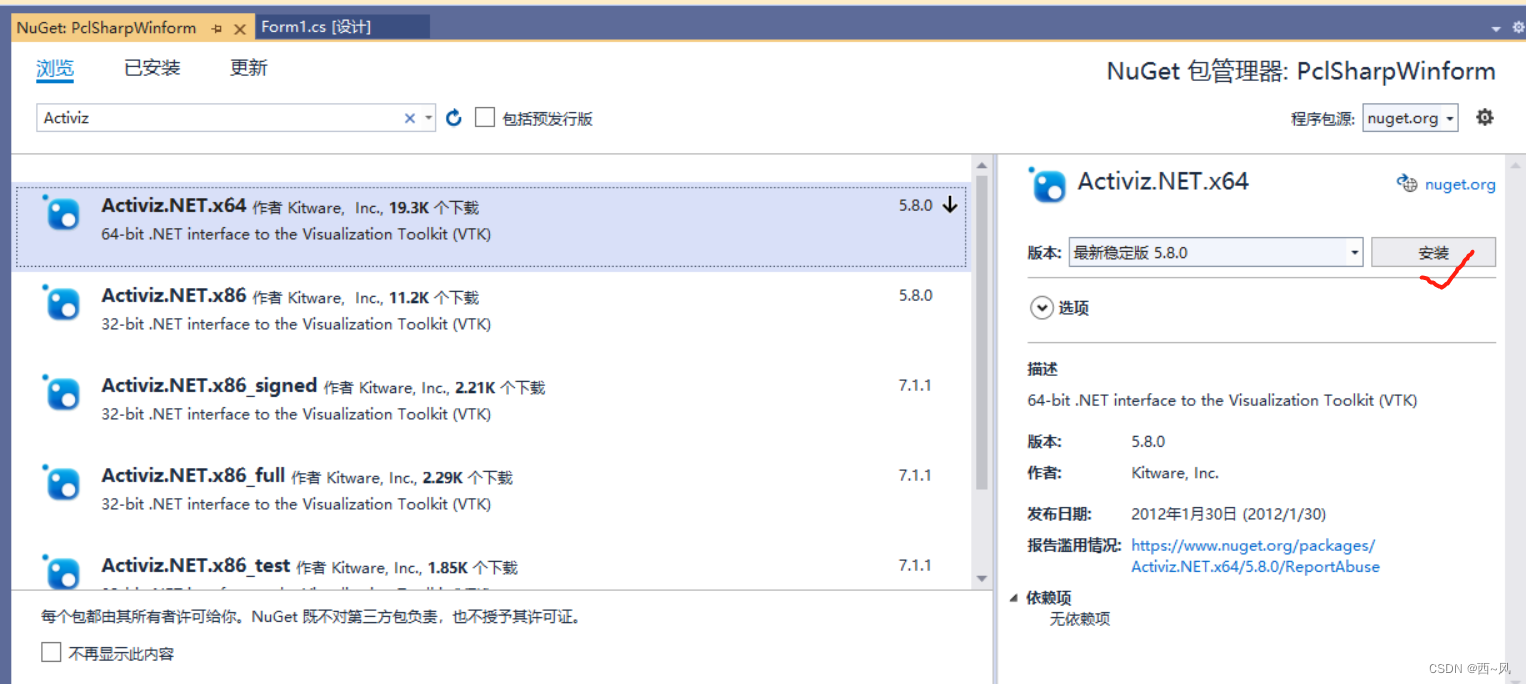
Task: Collapse the dependencies section triangle
Action: click(x=1014, y=598)
